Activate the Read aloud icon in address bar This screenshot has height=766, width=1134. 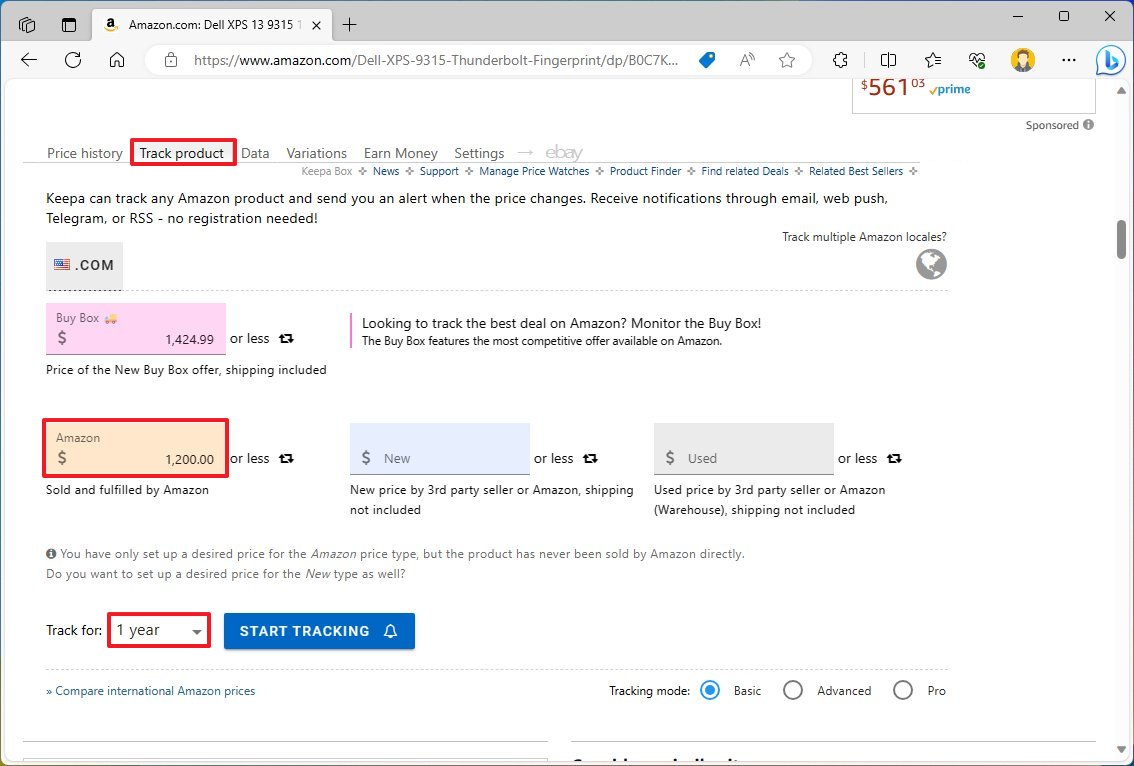point(747,60)
